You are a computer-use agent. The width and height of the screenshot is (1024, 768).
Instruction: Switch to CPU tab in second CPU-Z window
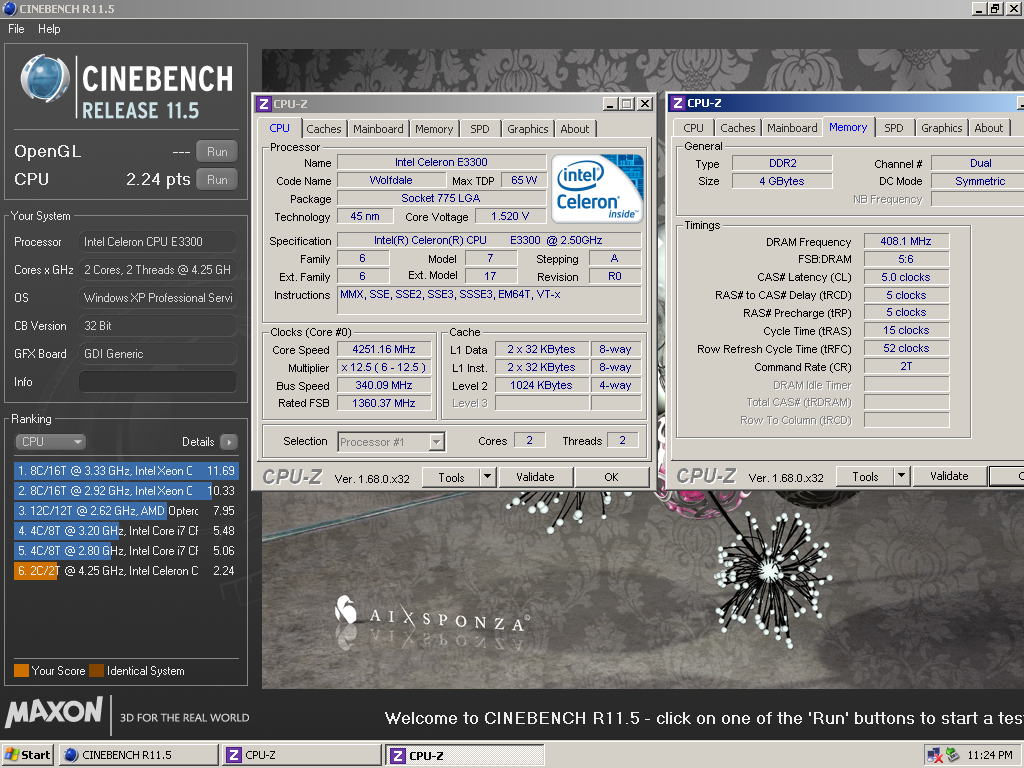tap(694, 128)
